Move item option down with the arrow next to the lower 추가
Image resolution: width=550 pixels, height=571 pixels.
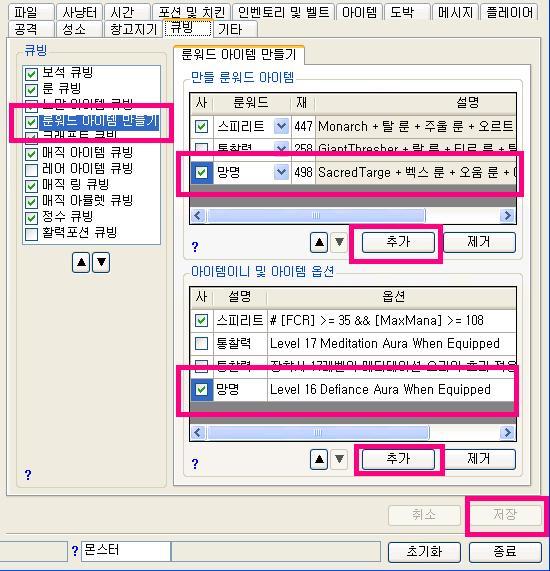pyautogui.click(x=339, y=459)
